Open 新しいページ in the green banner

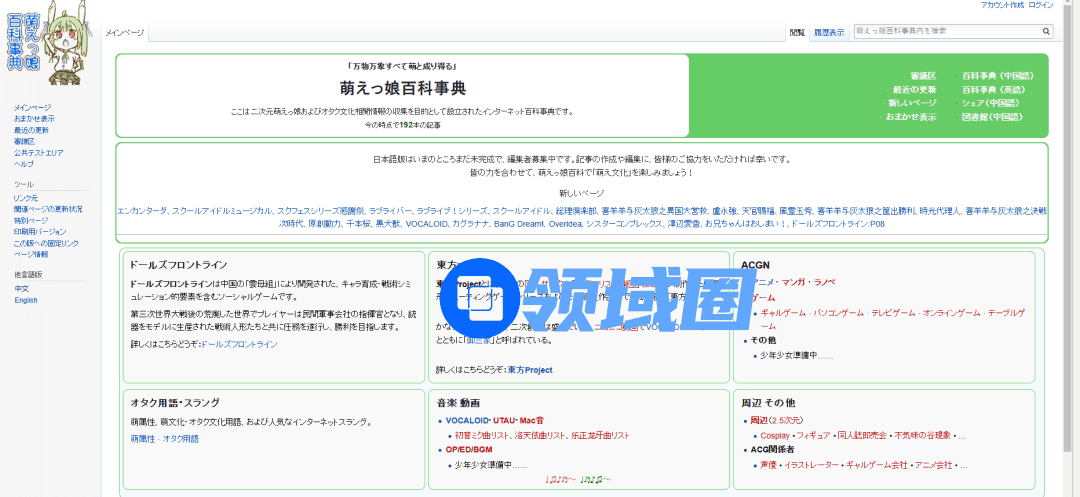coord(912,103)
